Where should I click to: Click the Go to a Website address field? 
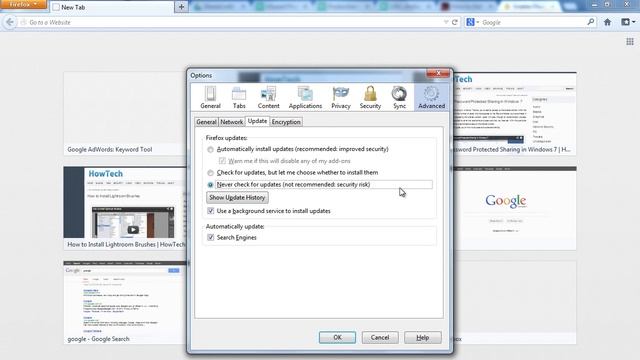pos(233,22)
